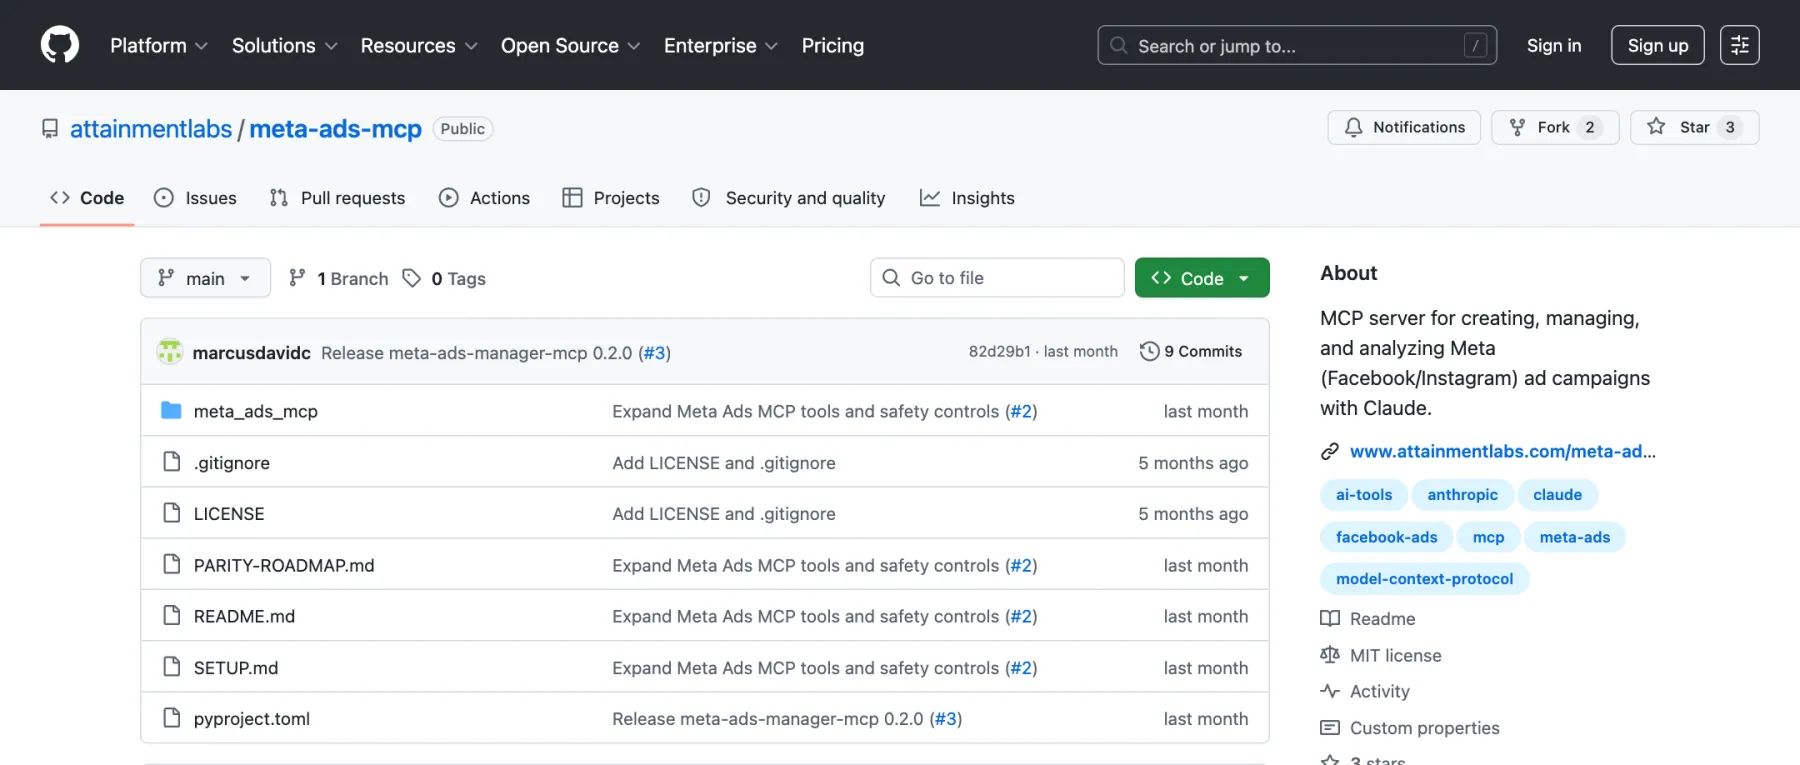
Task: Expand the Open Source menu
Action: click(570, 46)
